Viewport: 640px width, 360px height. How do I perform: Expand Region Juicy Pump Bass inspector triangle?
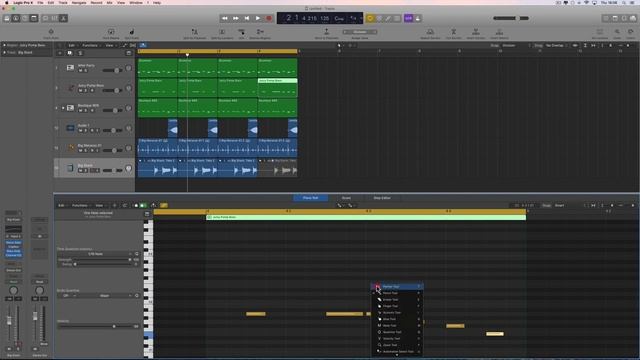pos(4,45)
